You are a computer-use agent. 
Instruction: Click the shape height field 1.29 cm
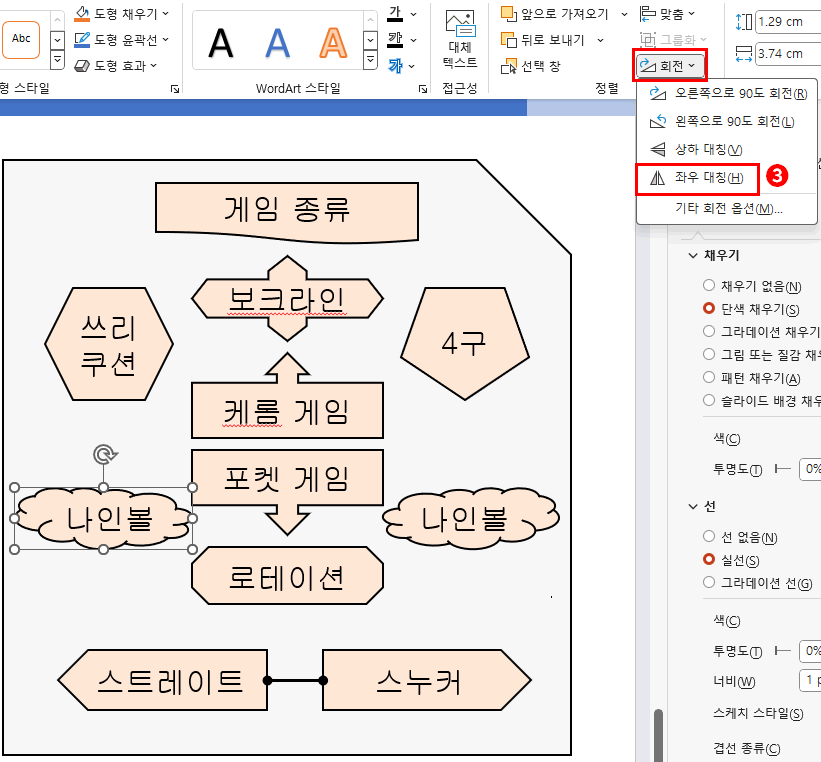[788, 22]
